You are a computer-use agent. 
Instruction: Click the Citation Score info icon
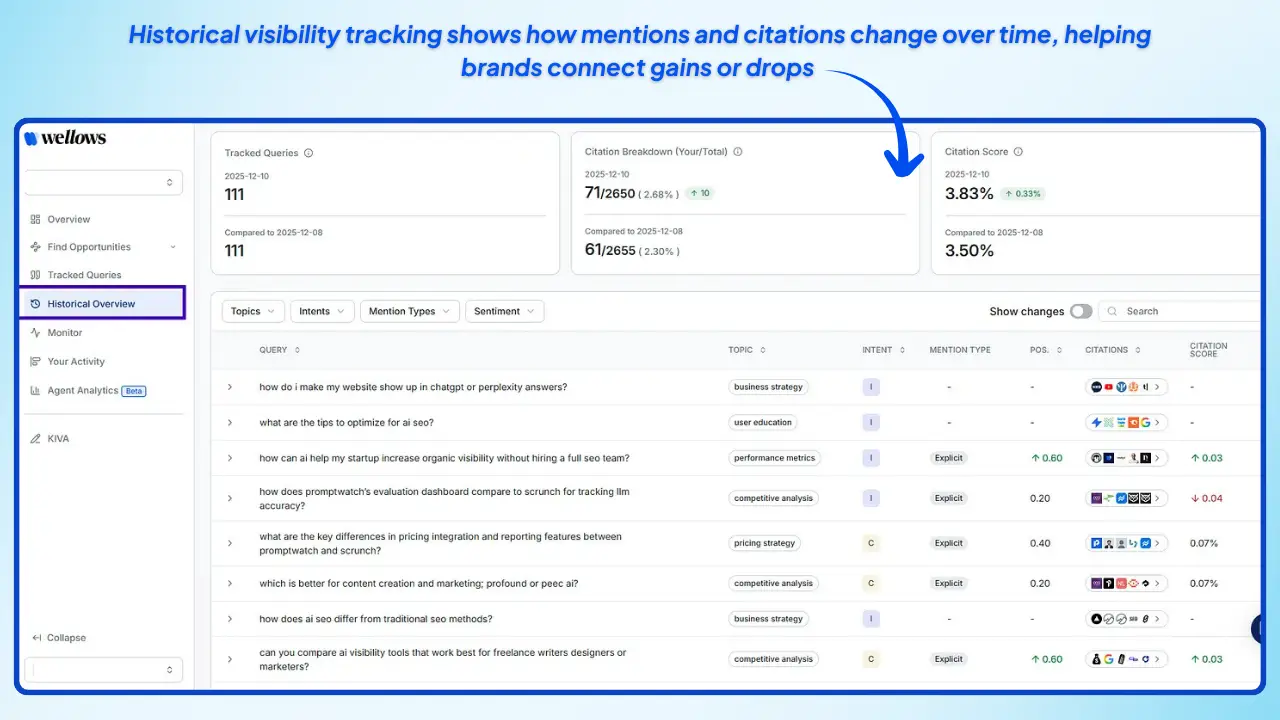1018,152
